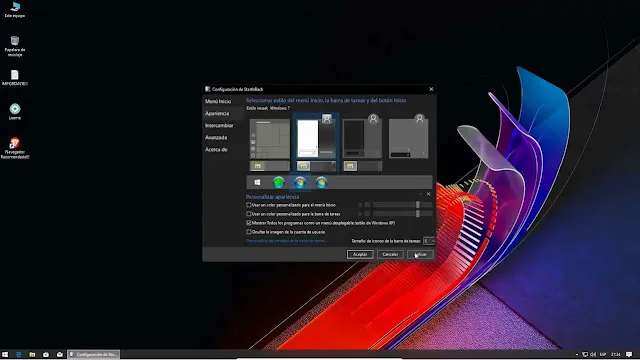Open the Este equipo desktop icon
The image size is (640, 360).
(x=15, y=10)
